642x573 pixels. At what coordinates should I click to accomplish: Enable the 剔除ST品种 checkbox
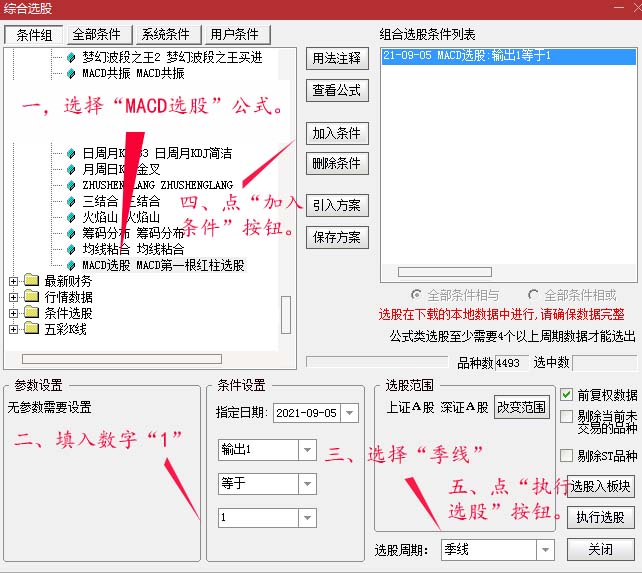[566, 455]
